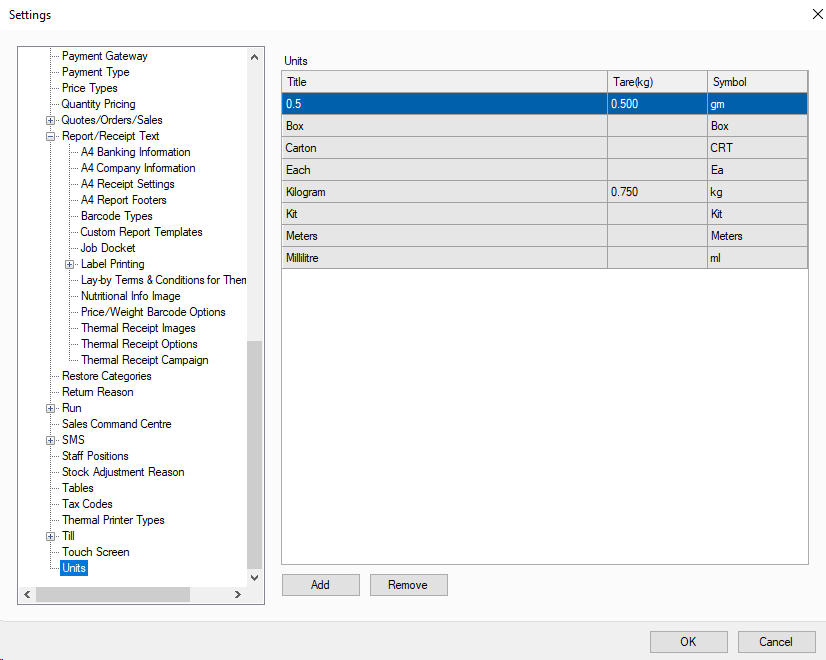
Task: Select Label Printing tree item
Action: click(113, 264)
